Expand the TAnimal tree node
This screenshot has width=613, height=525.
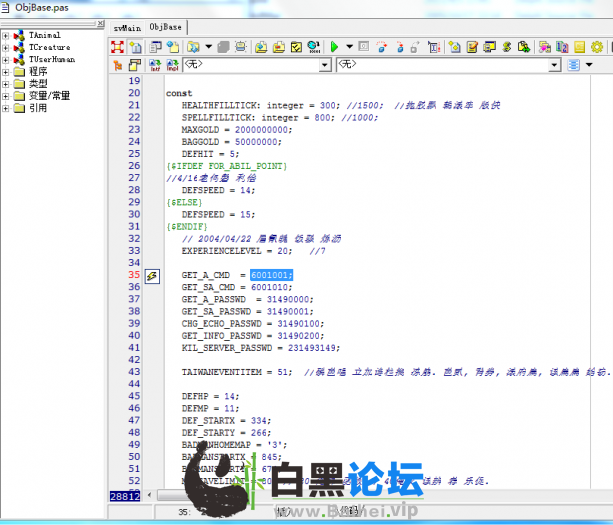point(6,35)
